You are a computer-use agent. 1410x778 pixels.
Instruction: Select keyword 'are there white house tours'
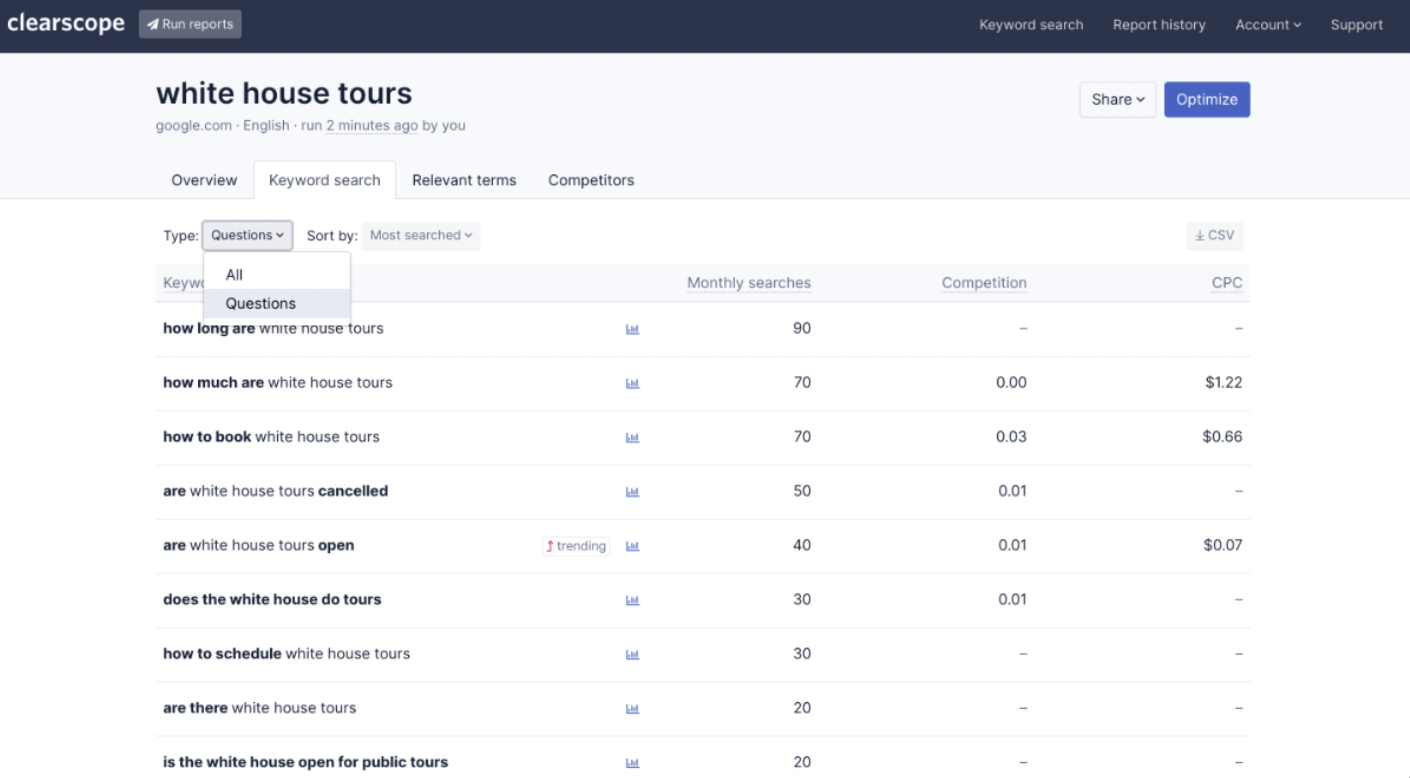pyautogui.click(x=259, y=708)
